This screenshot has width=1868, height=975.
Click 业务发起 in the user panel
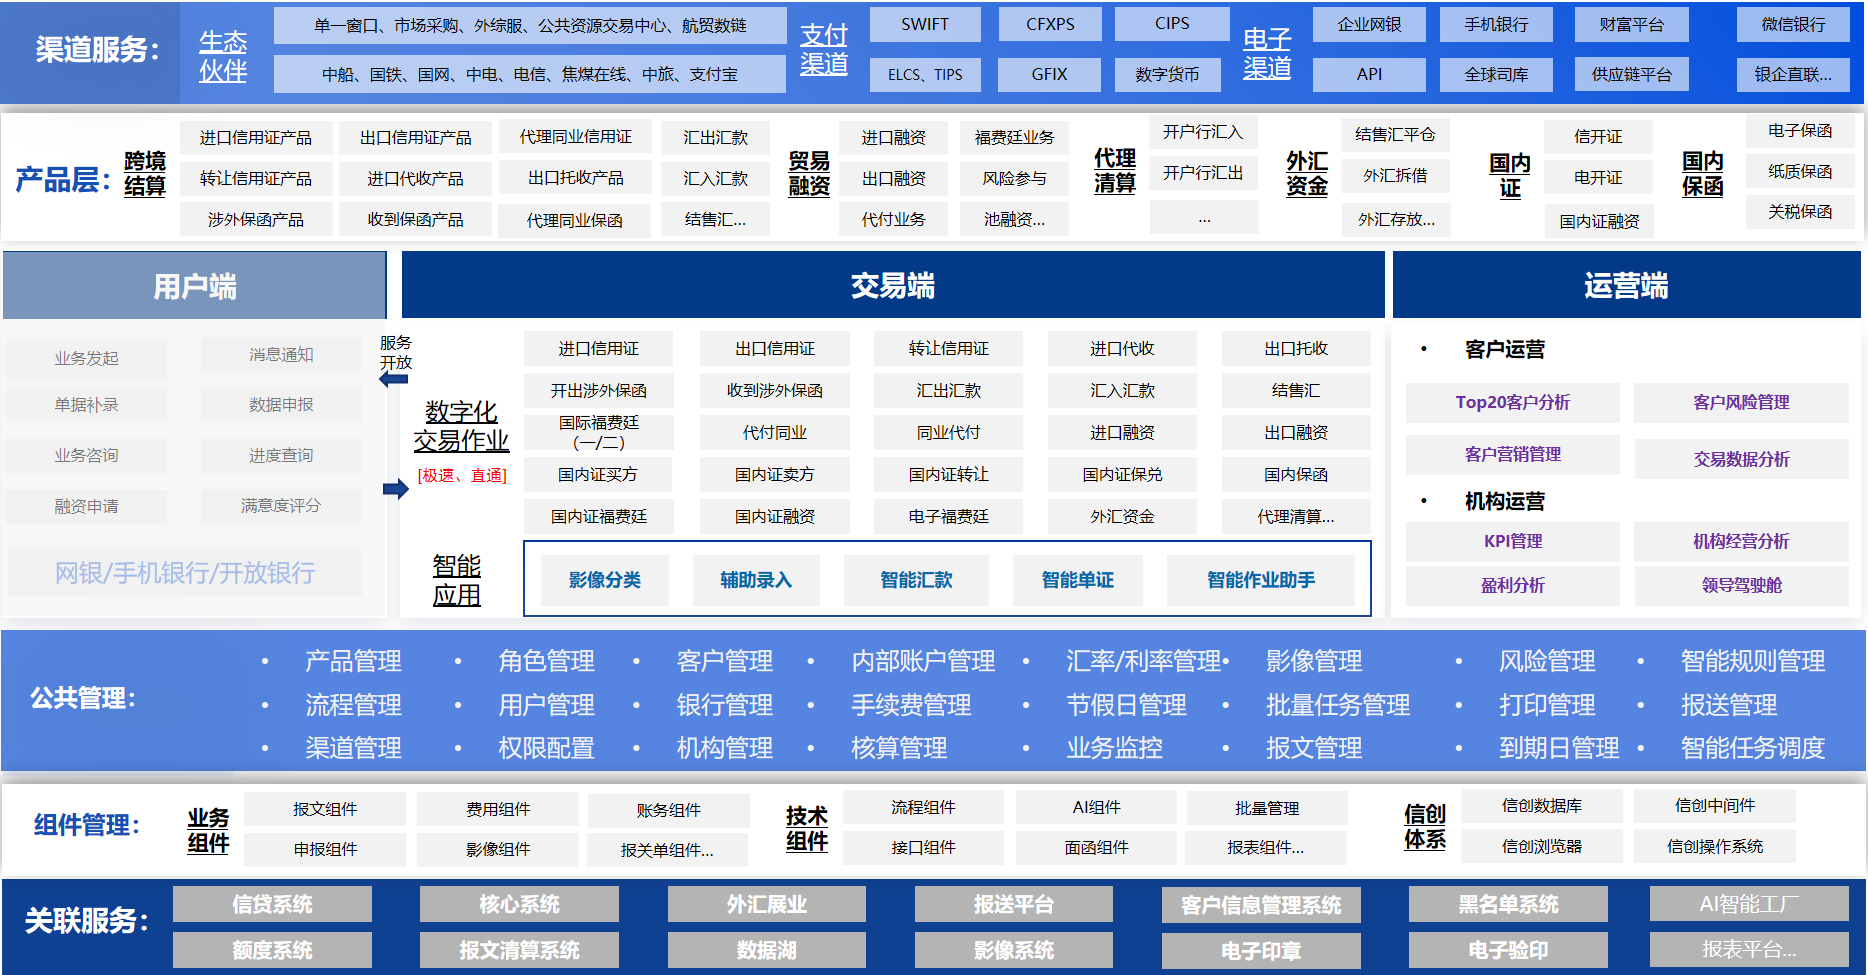86,358
